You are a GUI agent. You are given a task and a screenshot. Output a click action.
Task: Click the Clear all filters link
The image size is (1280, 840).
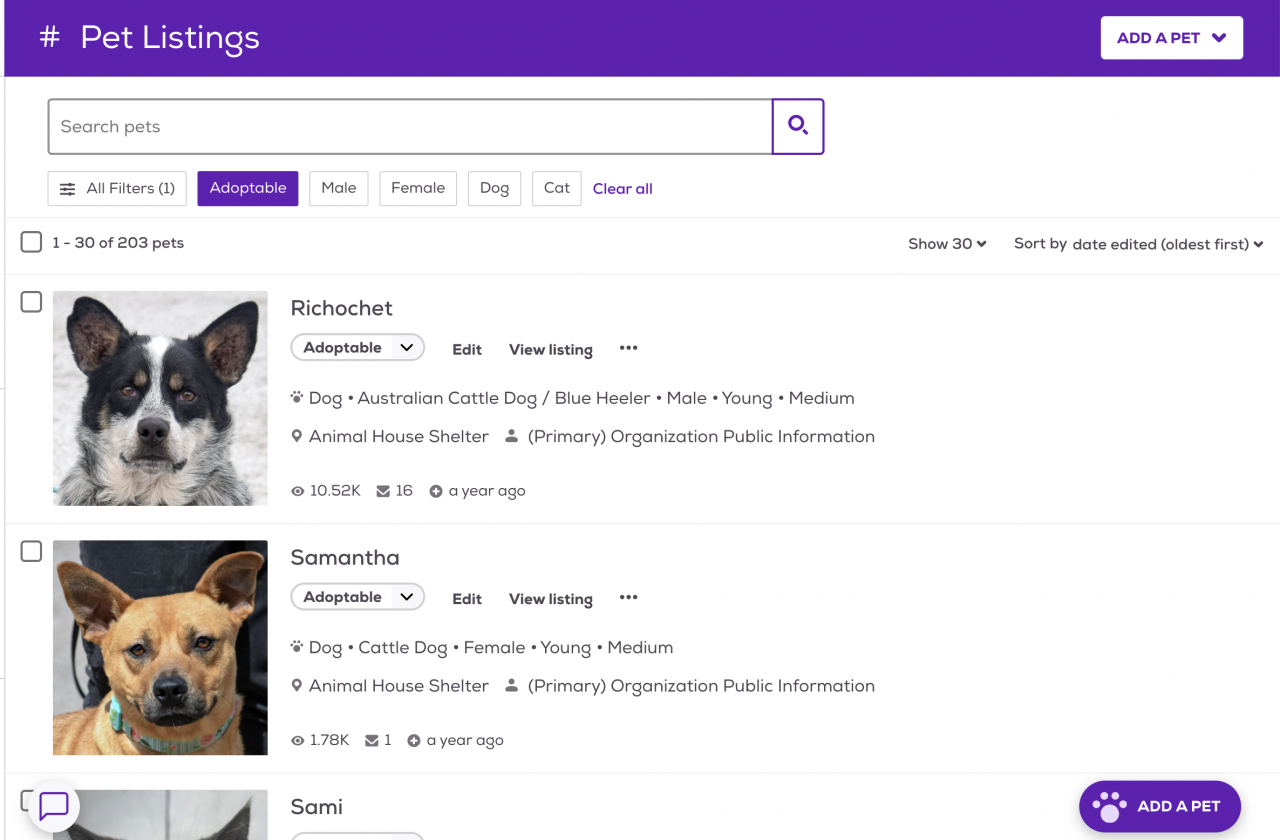pos(622,189)
